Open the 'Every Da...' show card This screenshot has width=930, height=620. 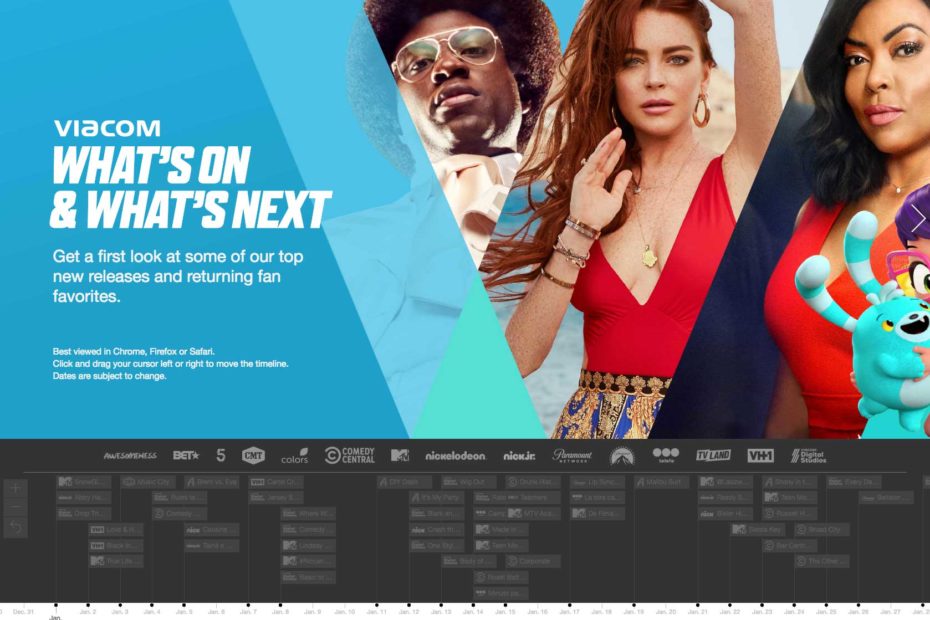(853, 482)
